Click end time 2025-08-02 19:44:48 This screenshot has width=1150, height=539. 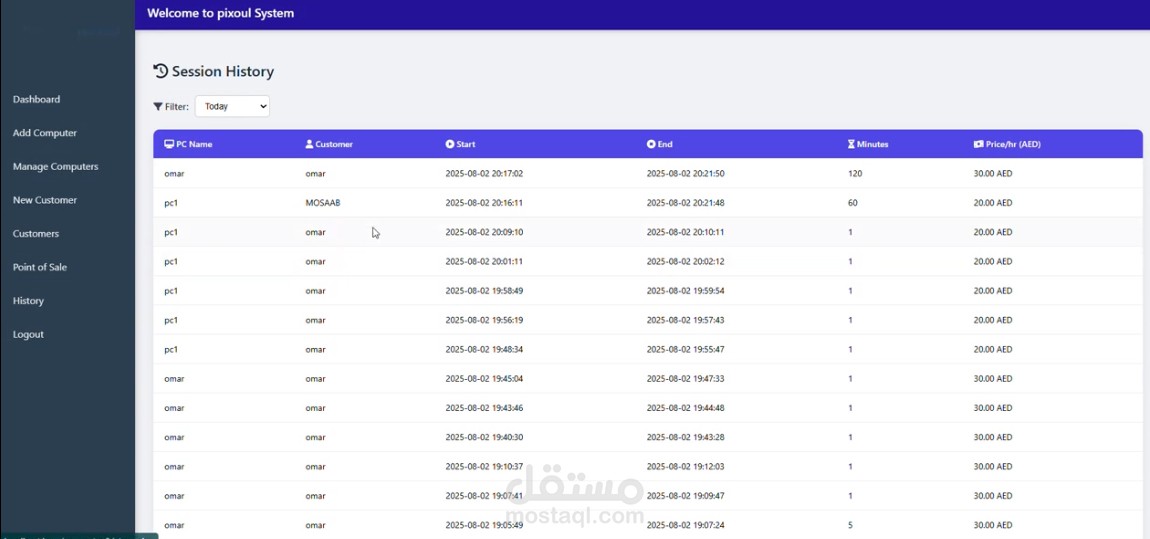[x=686, y=408]
